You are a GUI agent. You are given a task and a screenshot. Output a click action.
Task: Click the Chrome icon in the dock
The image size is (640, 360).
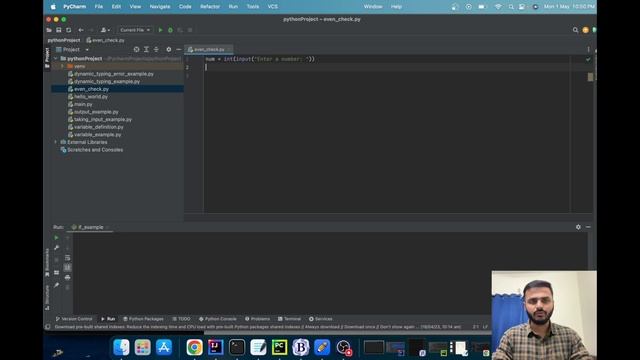point(194,347)
